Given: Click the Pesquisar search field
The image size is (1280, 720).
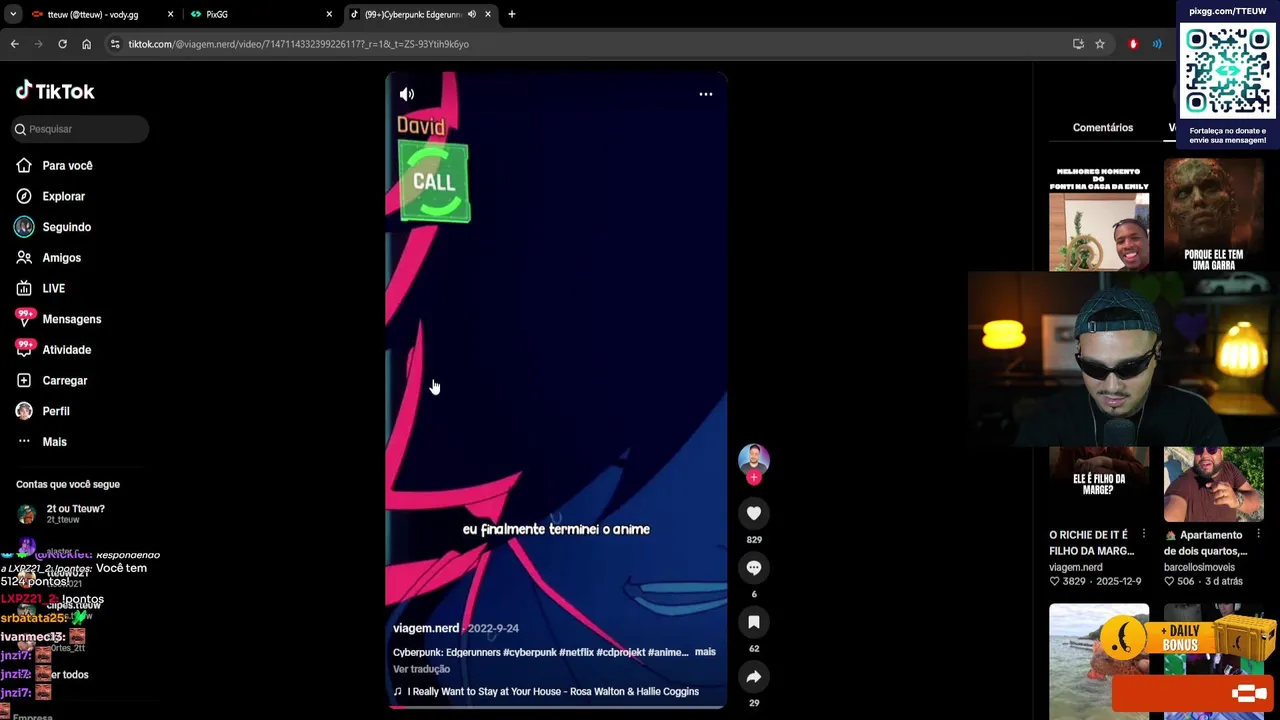Looking at the screenshot, I should click(80, 129).
